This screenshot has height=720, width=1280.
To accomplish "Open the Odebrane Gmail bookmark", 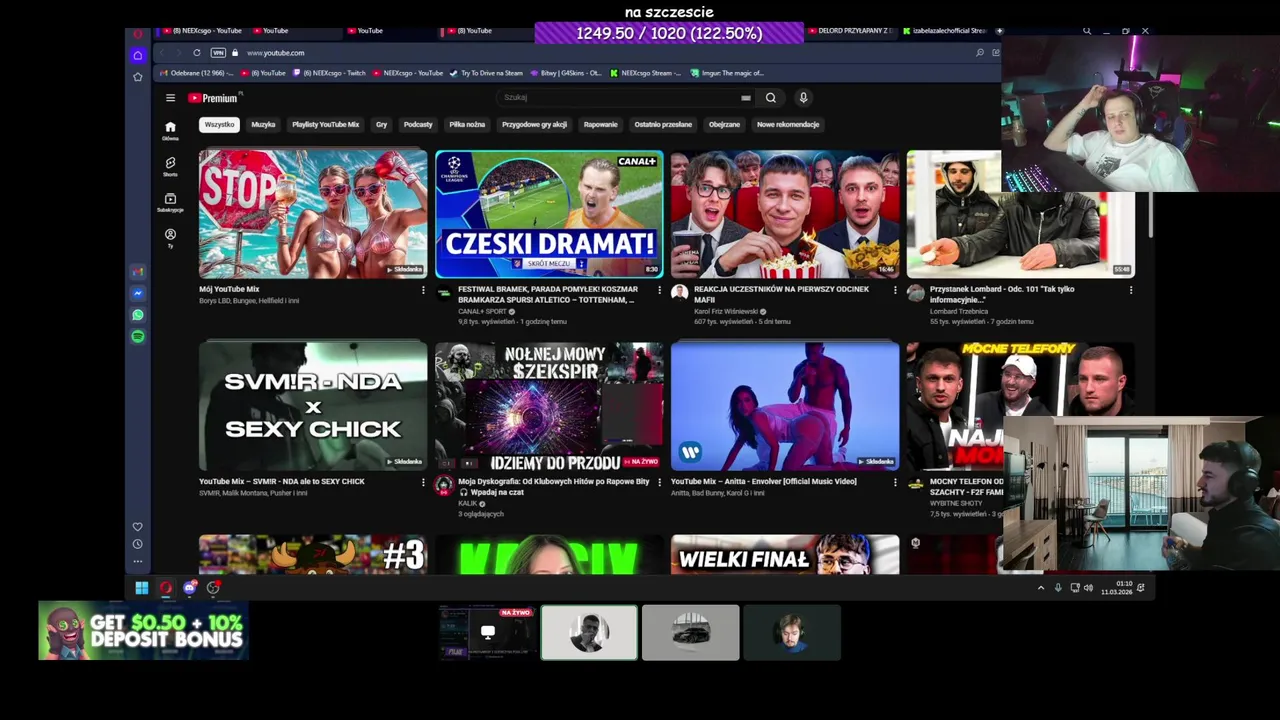I will 197,73.
